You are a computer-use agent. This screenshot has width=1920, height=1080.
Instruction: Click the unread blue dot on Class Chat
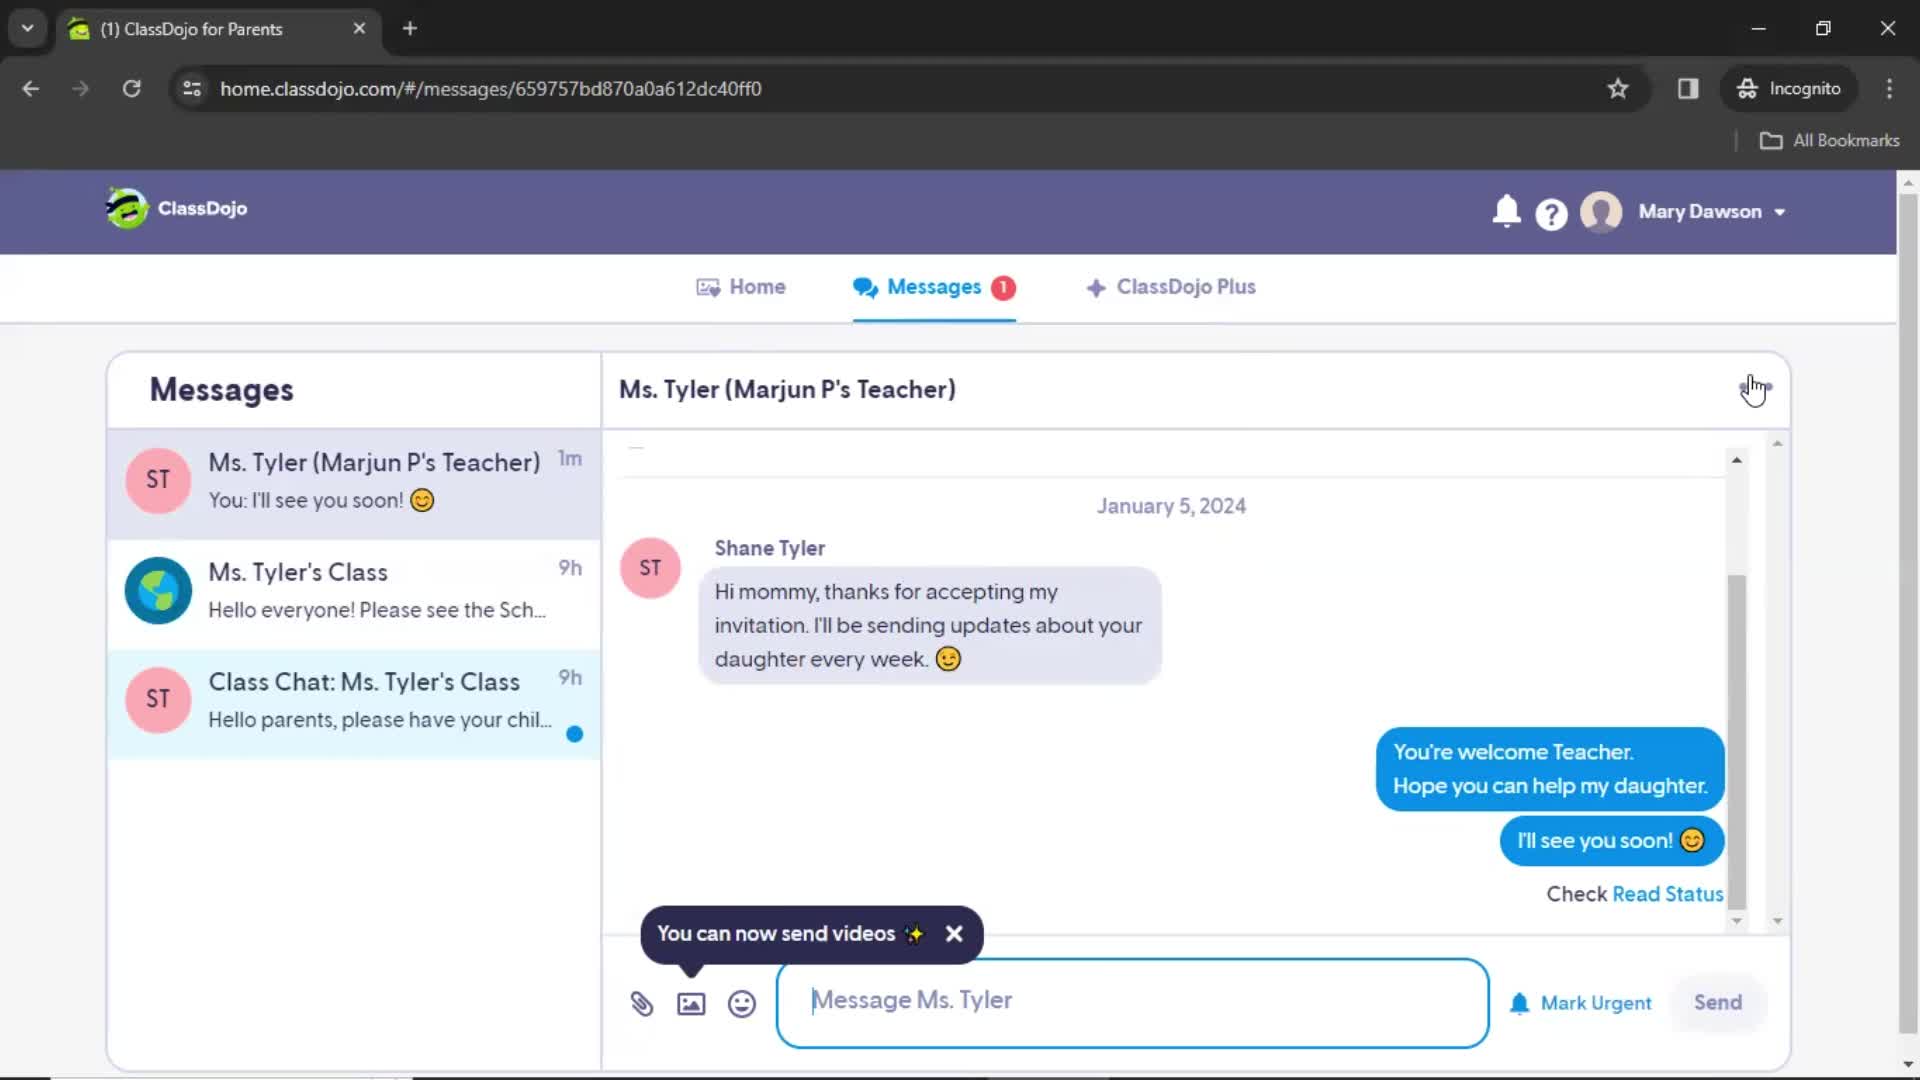(574, 734)
